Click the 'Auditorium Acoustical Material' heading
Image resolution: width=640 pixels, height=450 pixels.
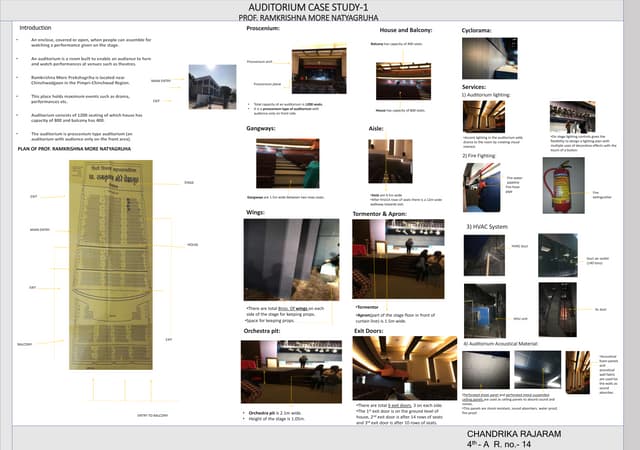[x=503, y=343]
